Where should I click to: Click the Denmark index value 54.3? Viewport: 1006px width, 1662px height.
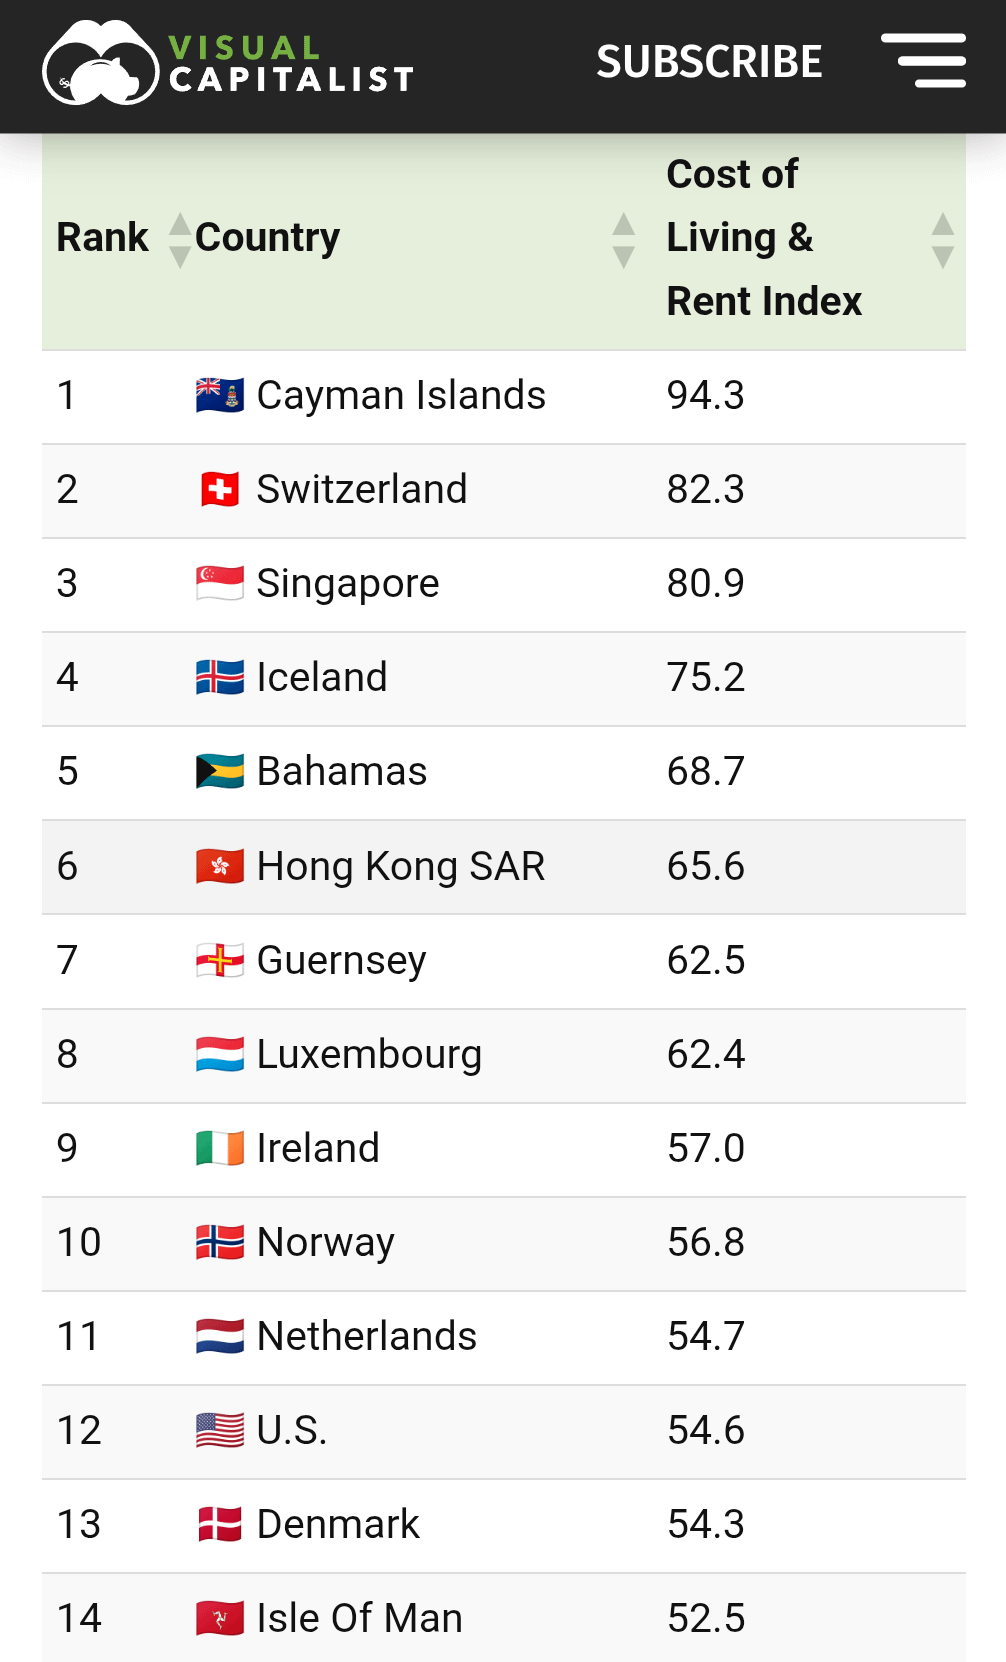[706, 1525]
